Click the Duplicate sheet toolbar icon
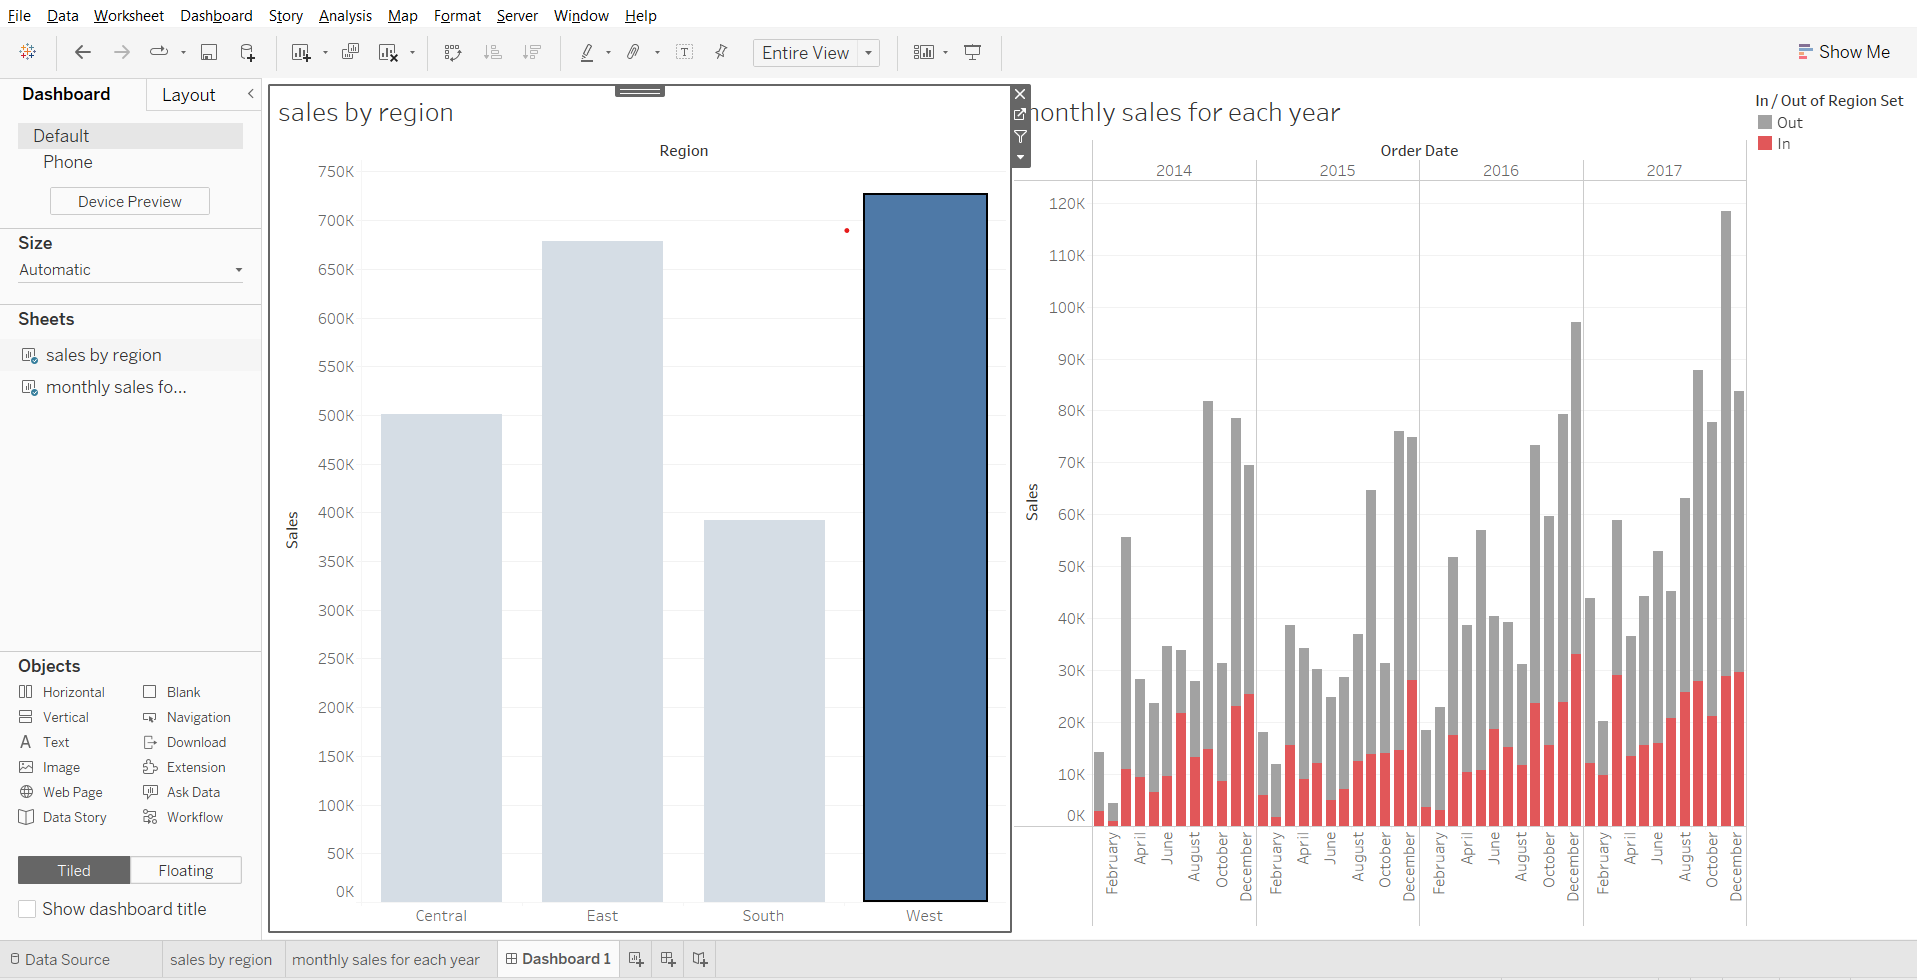 [x=350, y=52]
